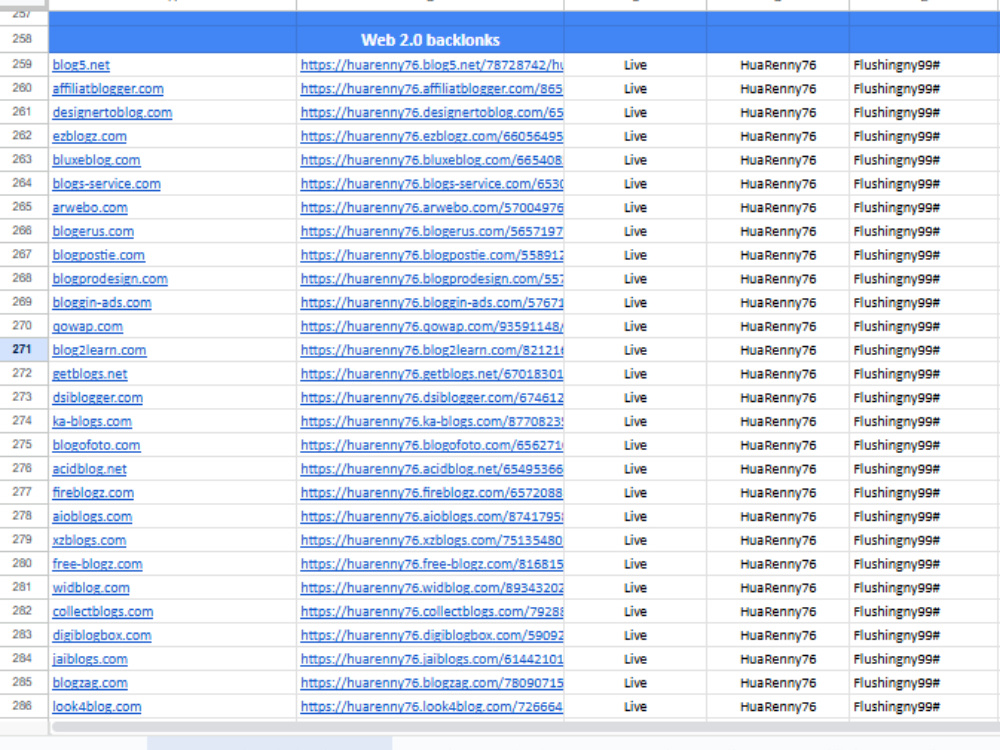Screen dimensions: 1000x750
Task: Open look4blog.com link
Action: pos(96,706)
